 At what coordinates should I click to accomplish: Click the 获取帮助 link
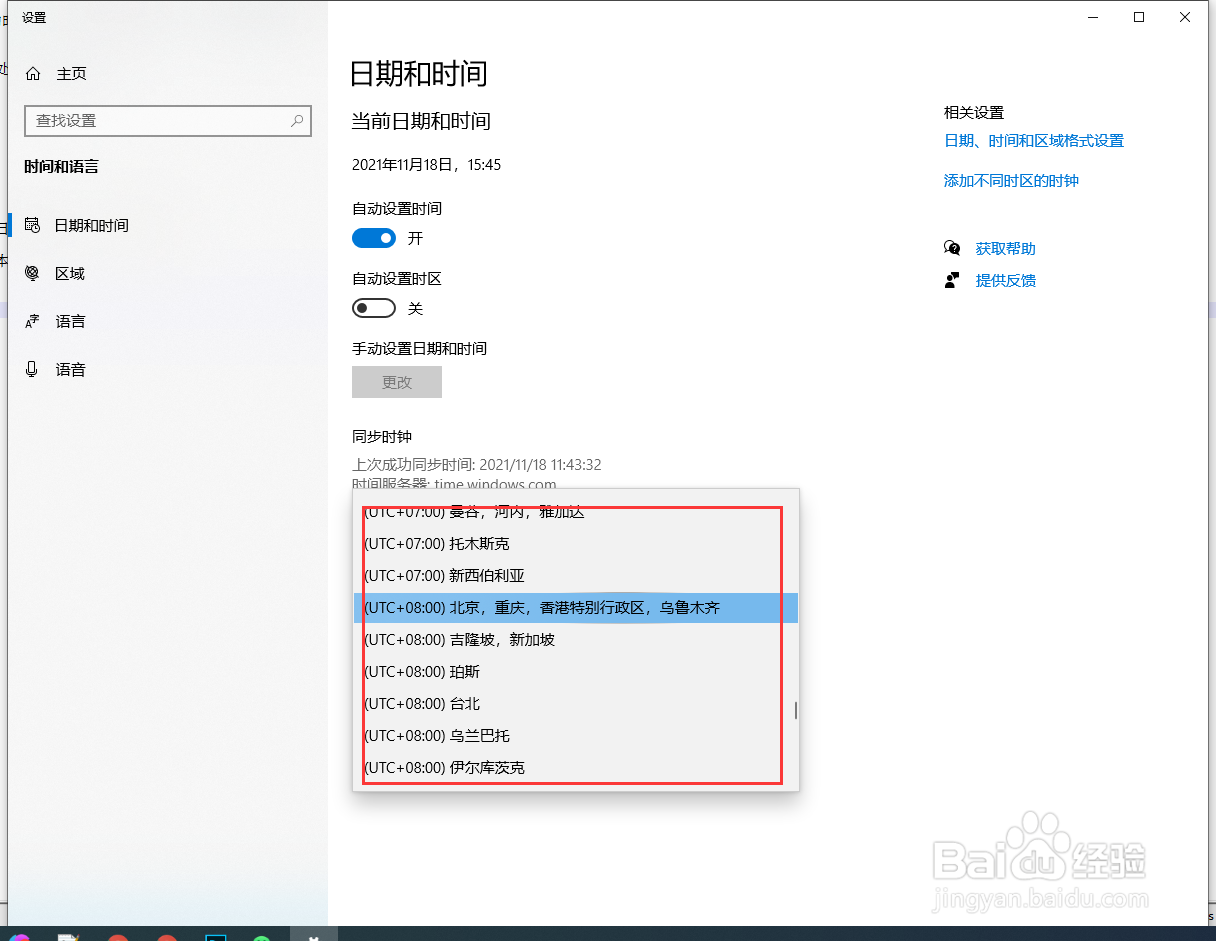click(1006, 249)
